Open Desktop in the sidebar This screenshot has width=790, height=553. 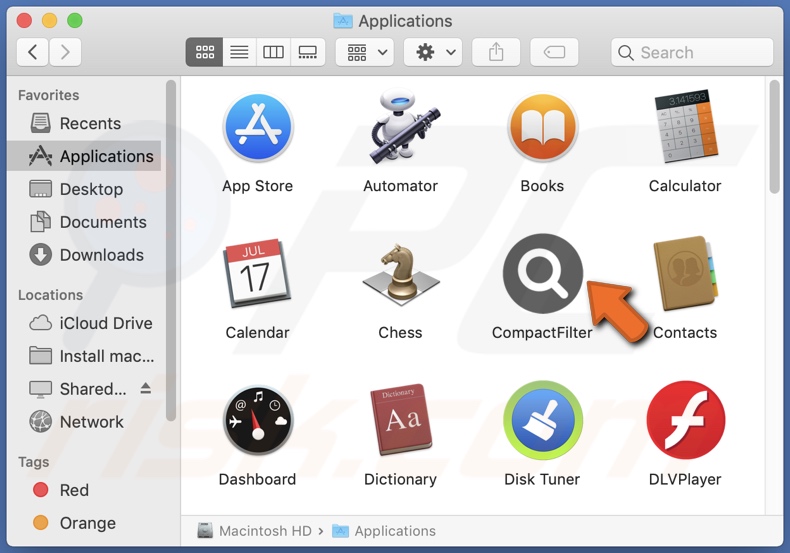pyautogui.click(x=84, y=189)
